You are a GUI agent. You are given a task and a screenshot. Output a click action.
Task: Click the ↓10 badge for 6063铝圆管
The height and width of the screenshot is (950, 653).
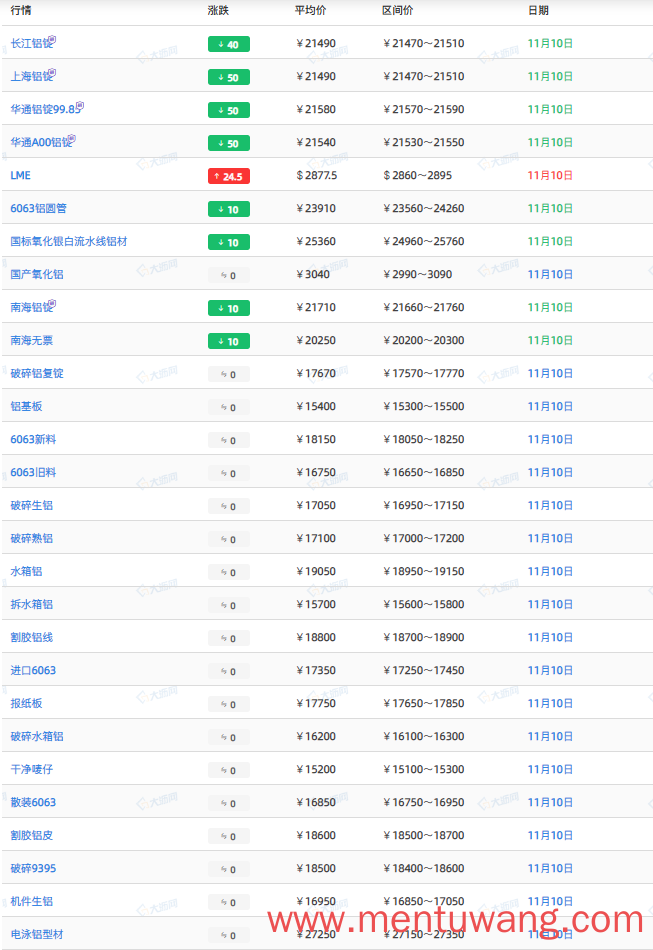tap(229, 210)
